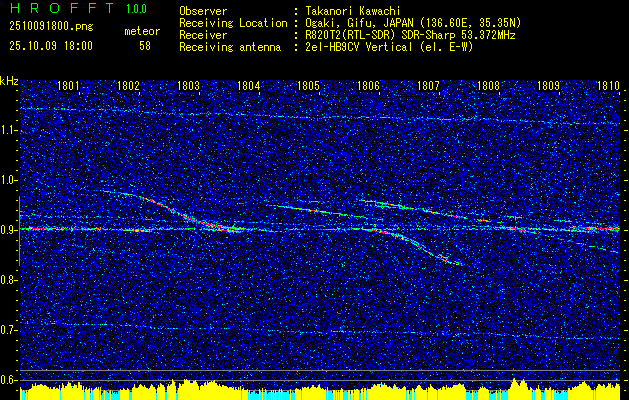Click the 1806 time marker
This screenshot has width=629, height=400.
point(368,86)
